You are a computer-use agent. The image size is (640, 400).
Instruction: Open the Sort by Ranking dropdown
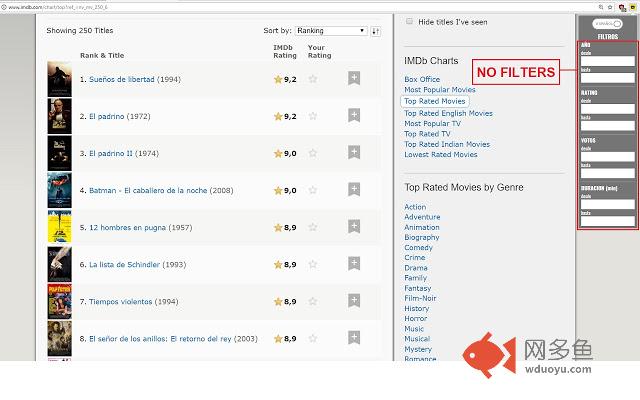pos(331,31)
